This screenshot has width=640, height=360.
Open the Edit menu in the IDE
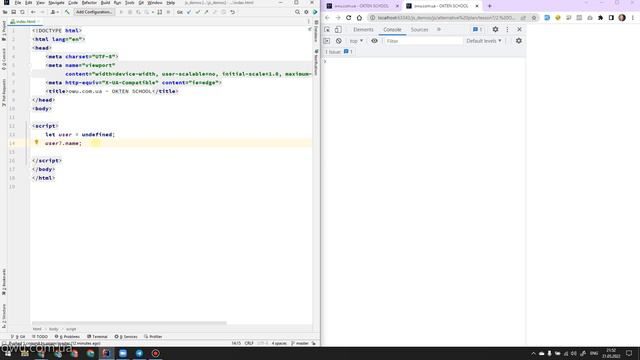[x=29, y=3]
